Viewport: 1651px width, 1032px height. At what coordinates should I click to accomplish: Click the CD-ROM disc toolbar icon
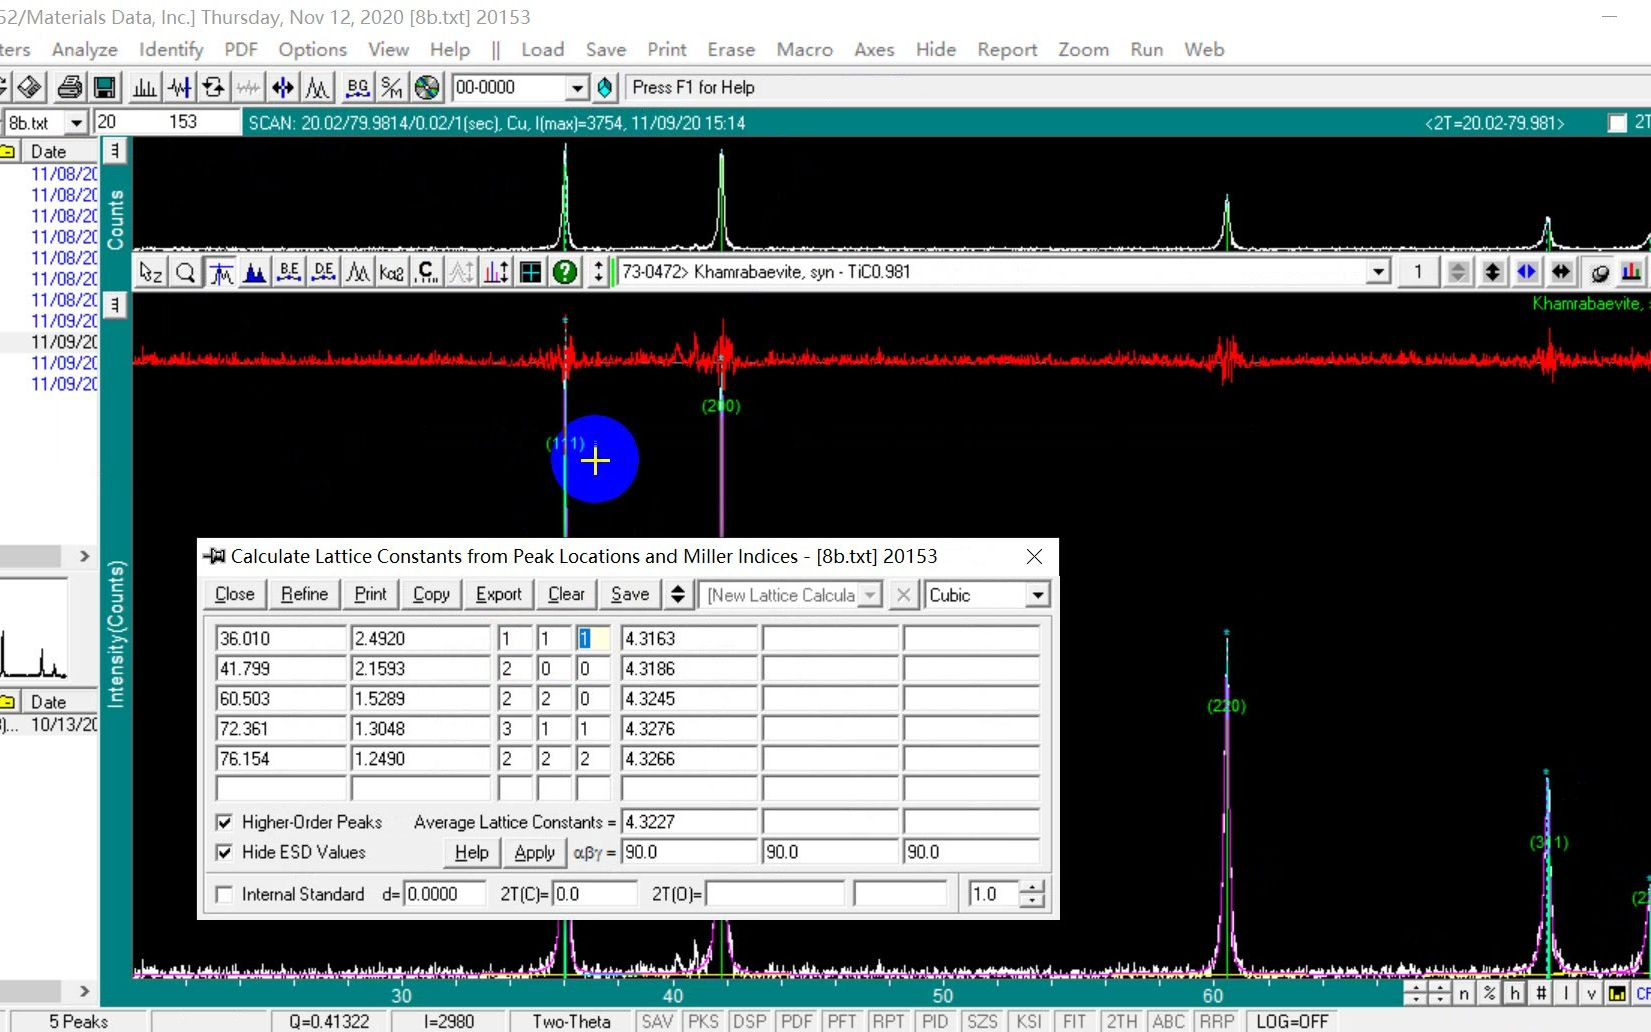427,88
